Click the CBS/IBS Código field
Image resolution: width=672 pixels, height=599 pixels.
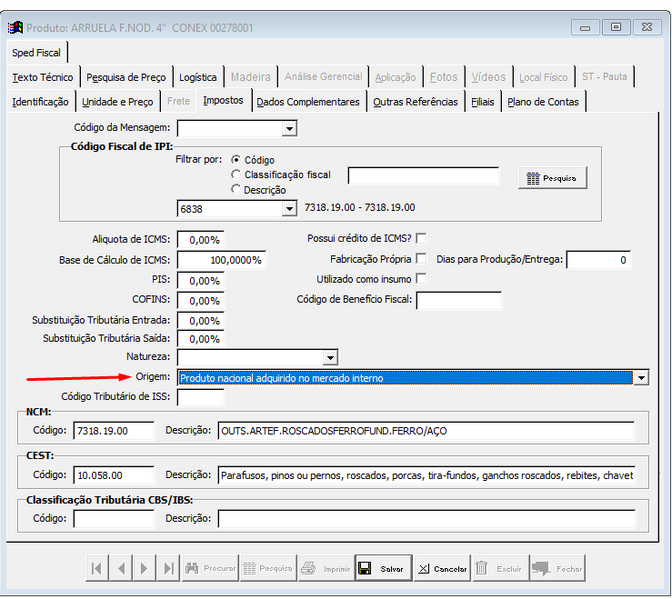pos(114,518)
